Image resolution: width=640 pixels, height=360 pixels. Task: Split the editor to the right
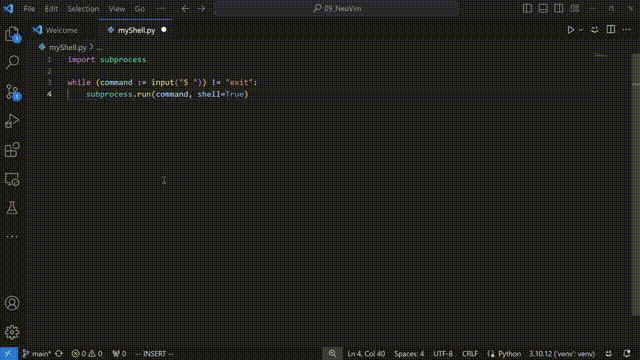[x=611, y=29]
